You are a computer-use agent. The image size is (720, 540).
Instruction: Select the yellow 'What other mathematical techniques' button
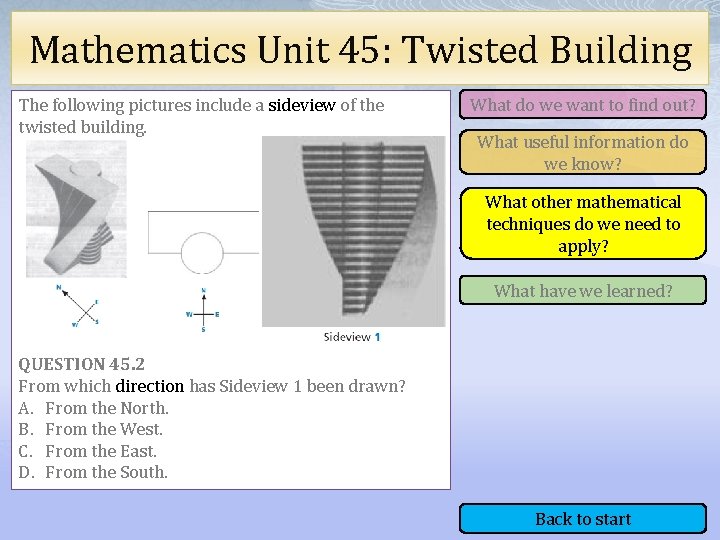click(583, 224)
